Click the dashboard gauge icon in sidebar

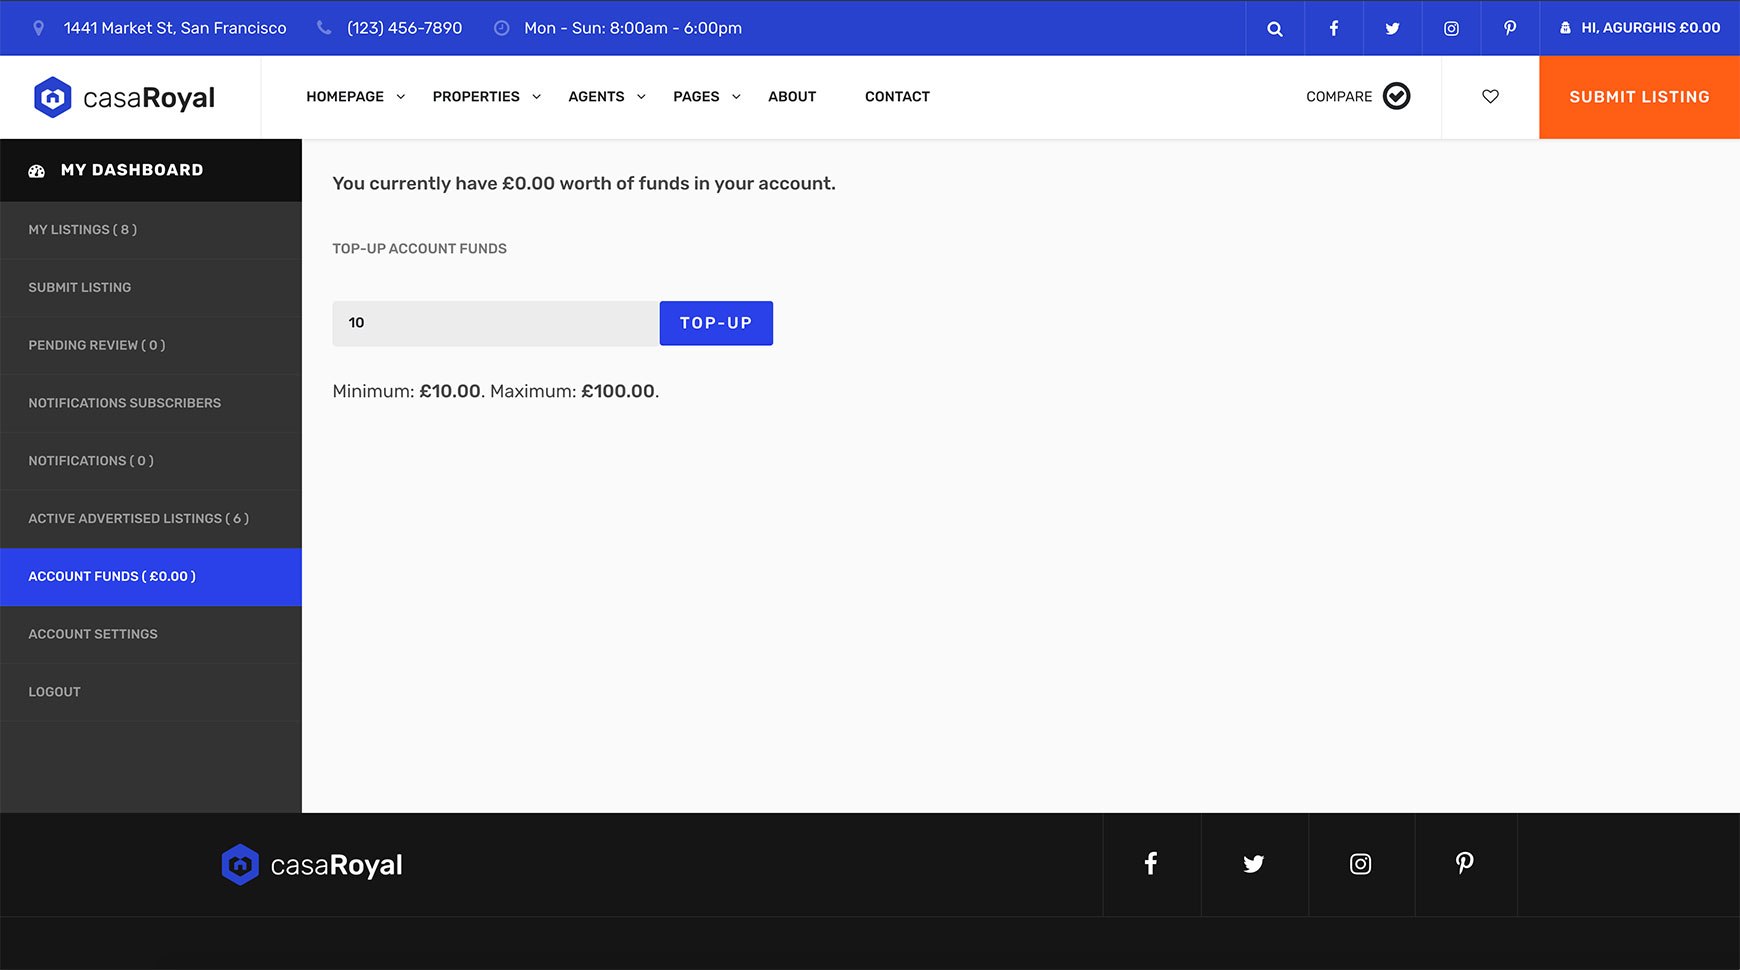(x=37, y=171)
